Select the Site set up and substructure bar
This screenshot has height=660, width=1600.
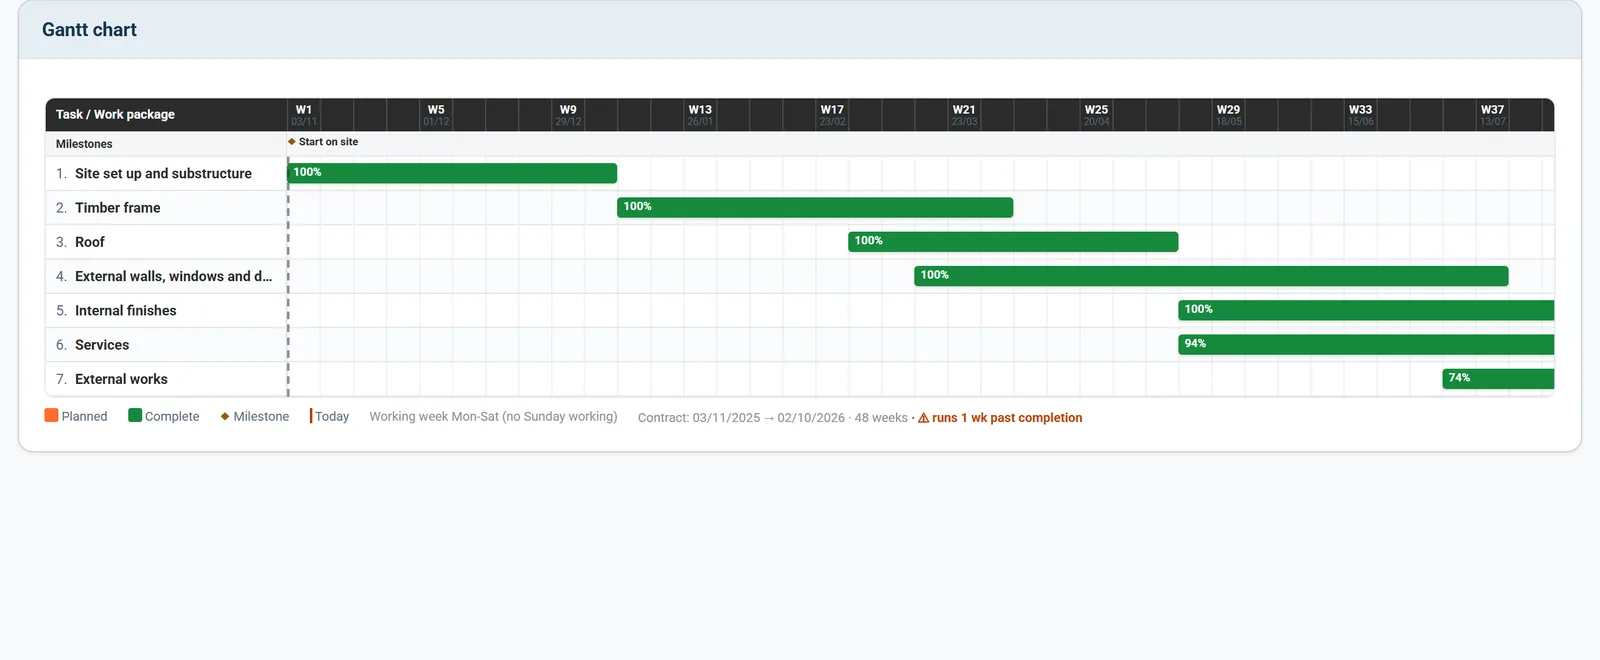click(x=452, y=173)
